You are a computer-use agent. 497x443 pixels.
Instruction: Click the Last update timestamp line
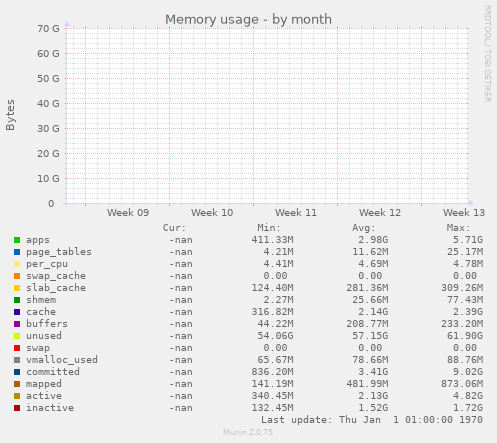tap(372, 420)
